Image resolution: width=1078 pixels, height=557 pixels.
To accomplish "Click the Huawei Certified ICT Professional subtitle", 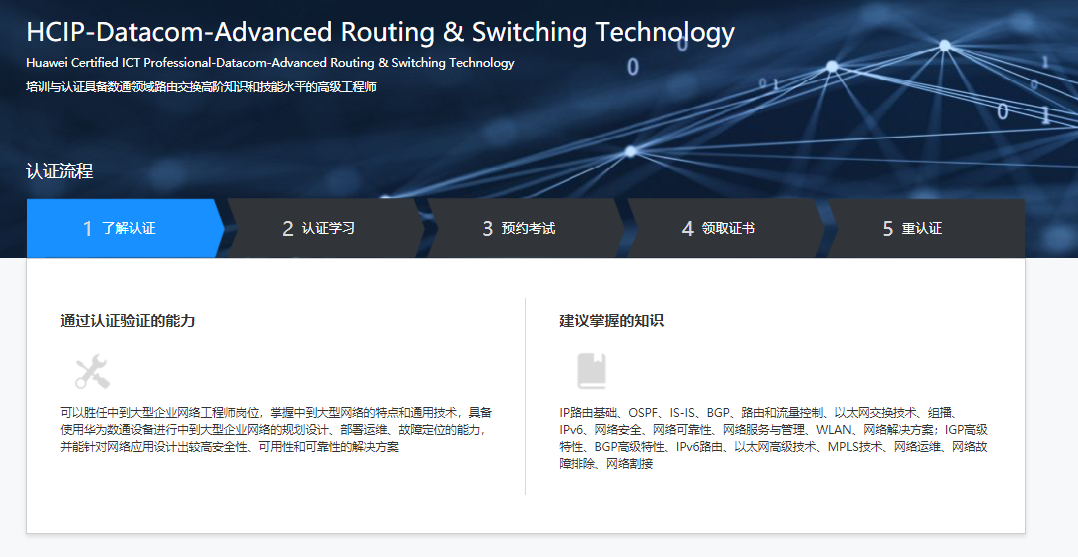I will click(270, 63).
